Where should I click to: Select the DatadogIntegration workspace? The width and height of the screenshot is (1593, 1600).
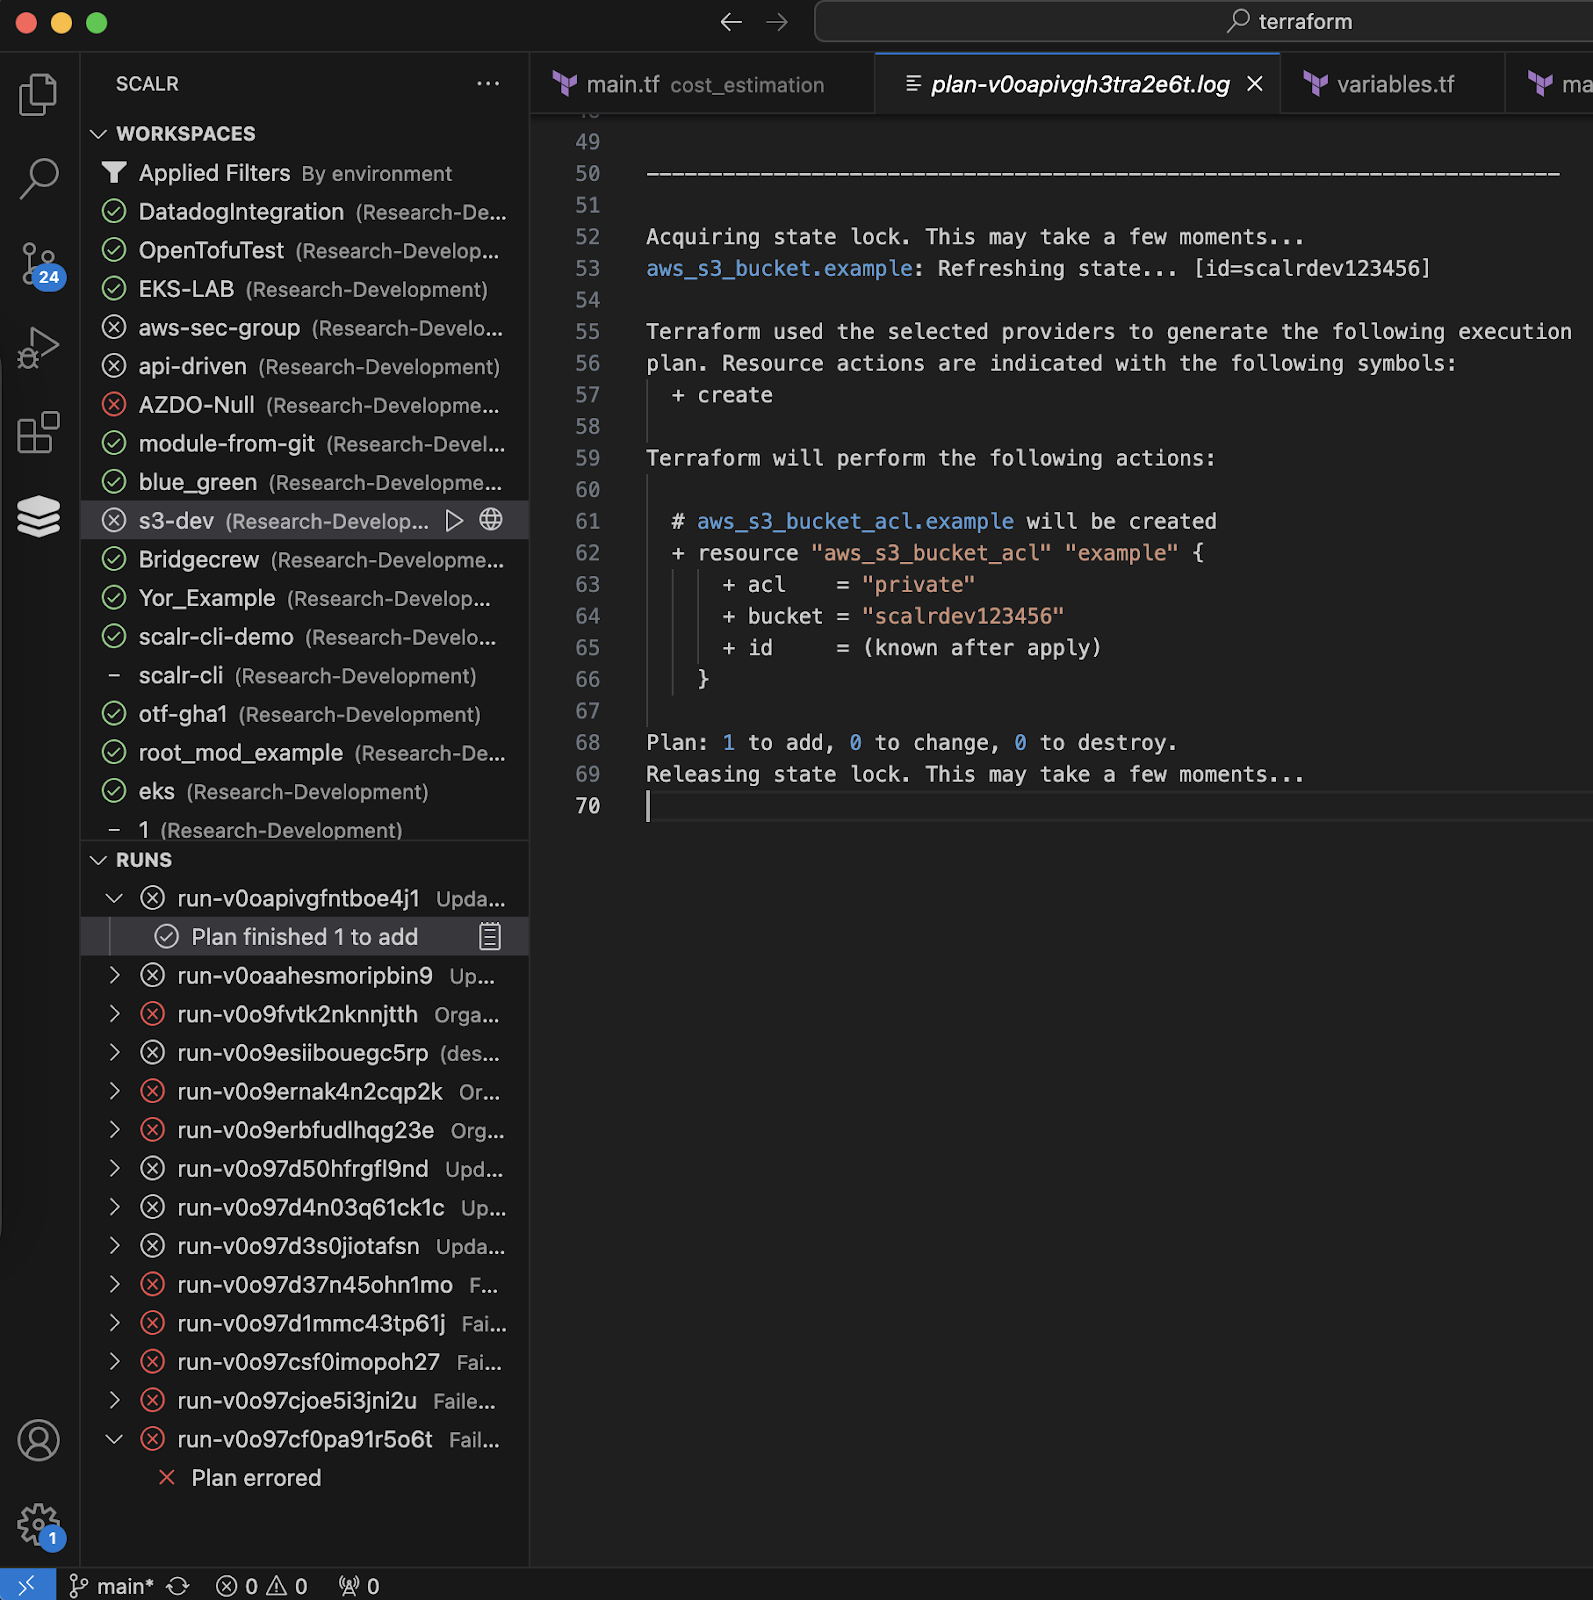click(x=305, y=212)
